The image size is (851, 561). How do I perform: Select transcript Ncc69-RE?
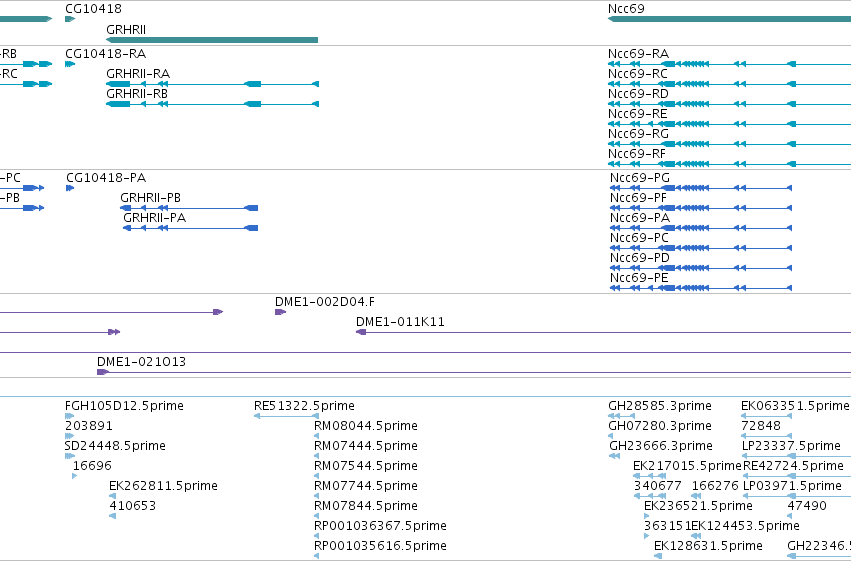(x=638, y=114)
